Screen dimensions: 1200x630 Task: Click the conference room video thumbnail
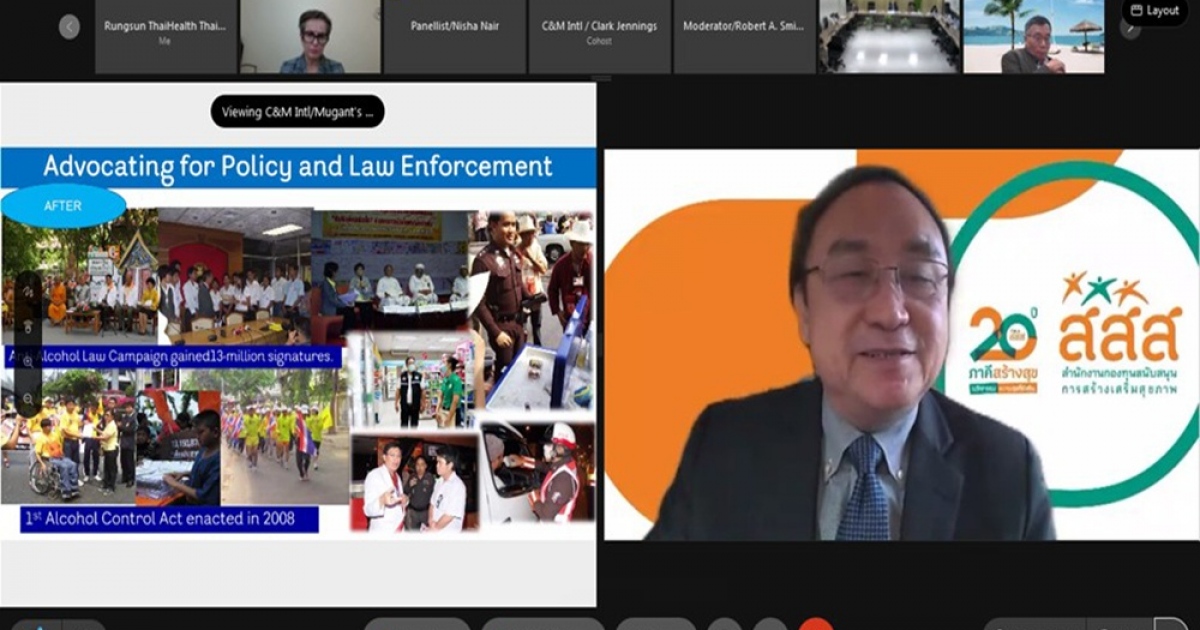click(x=888, y=36)
